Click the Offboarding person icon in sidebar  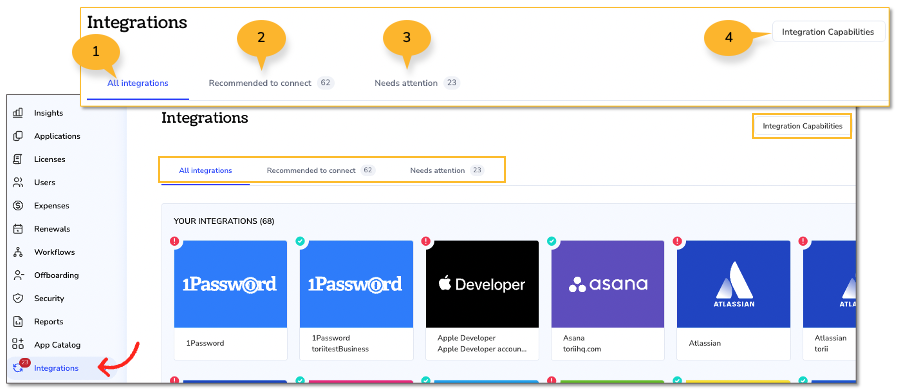(x=18, y=275)
